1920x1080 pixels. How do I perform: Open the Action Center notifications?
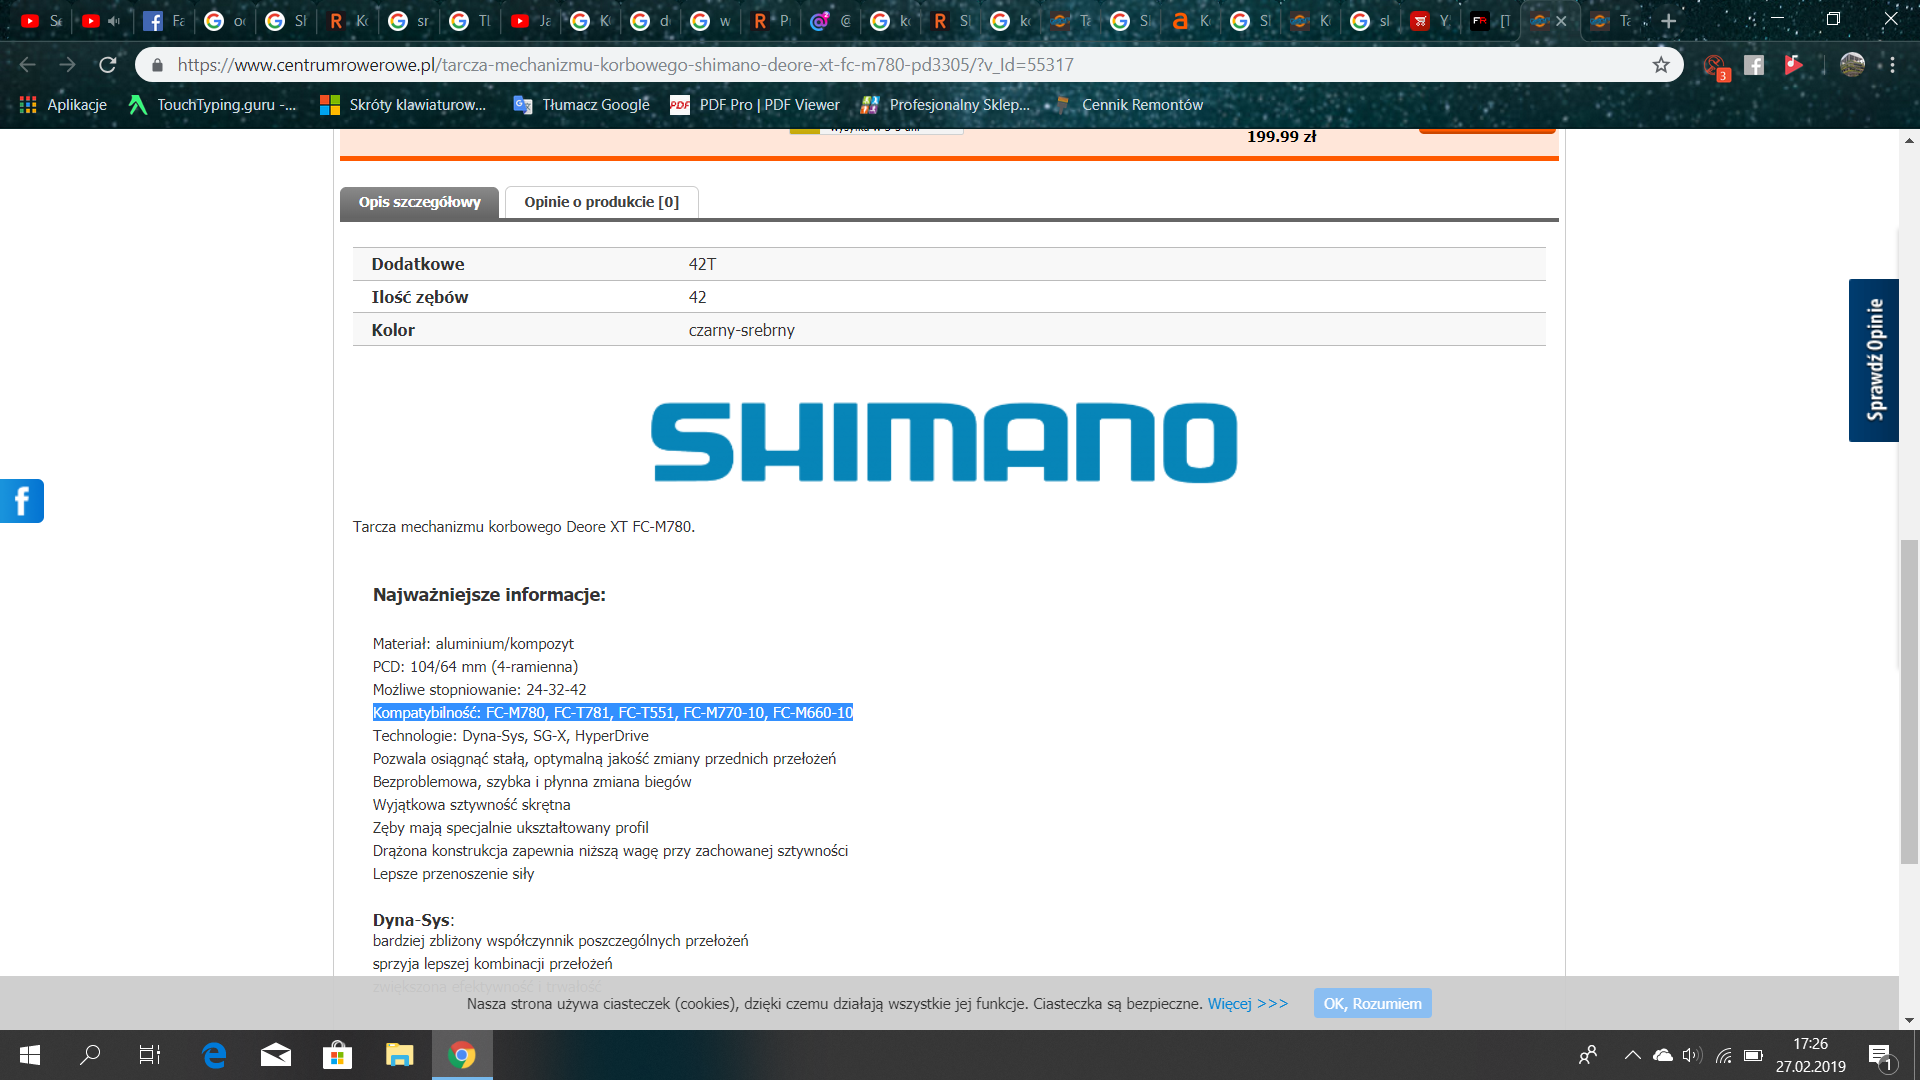(1880, 1056)
